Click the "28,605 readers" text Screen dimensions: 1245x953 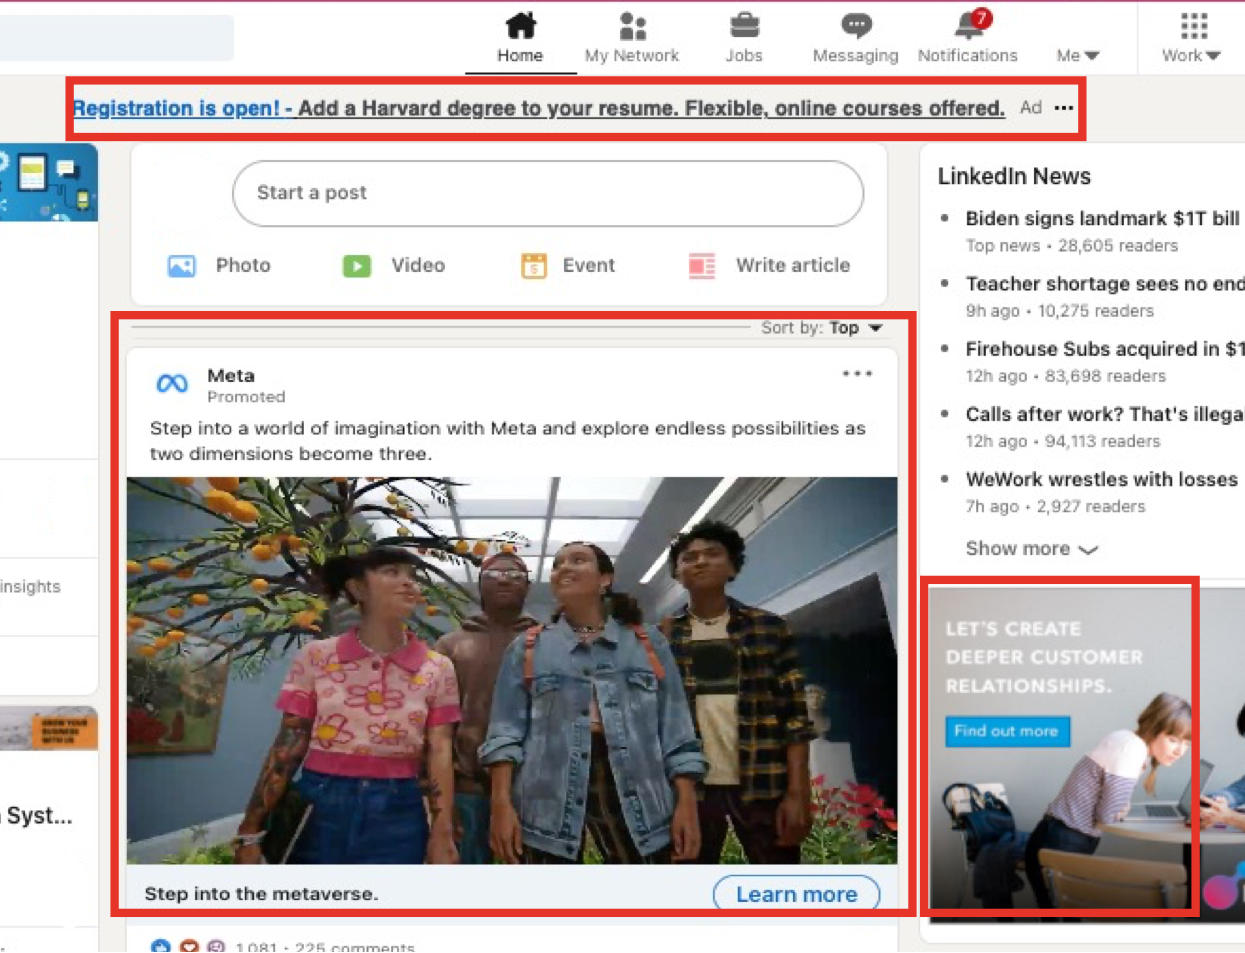[1118, 246]
